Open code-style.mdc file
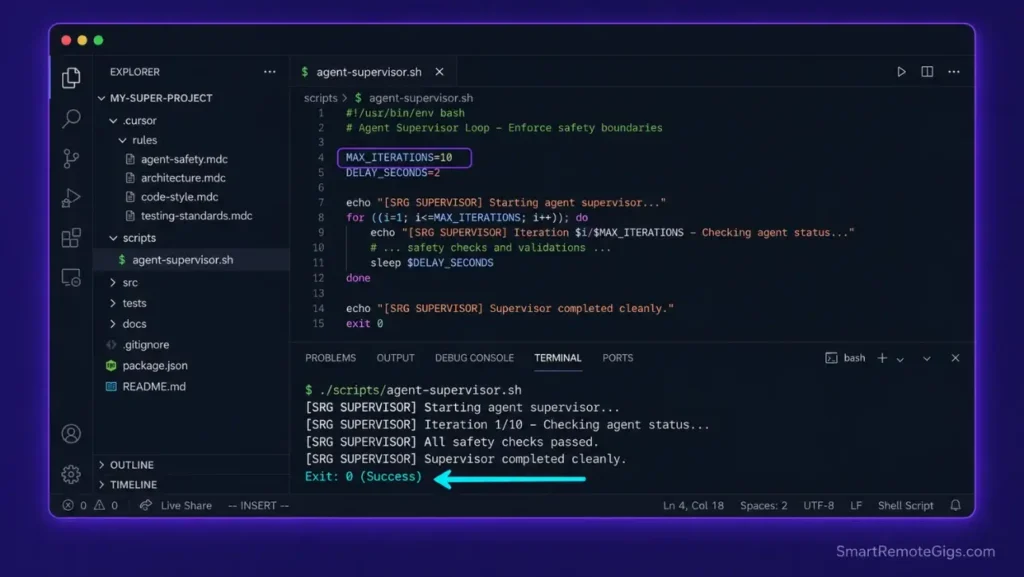The width and height of the screenshot is (1024, 577). click(180, 197)
